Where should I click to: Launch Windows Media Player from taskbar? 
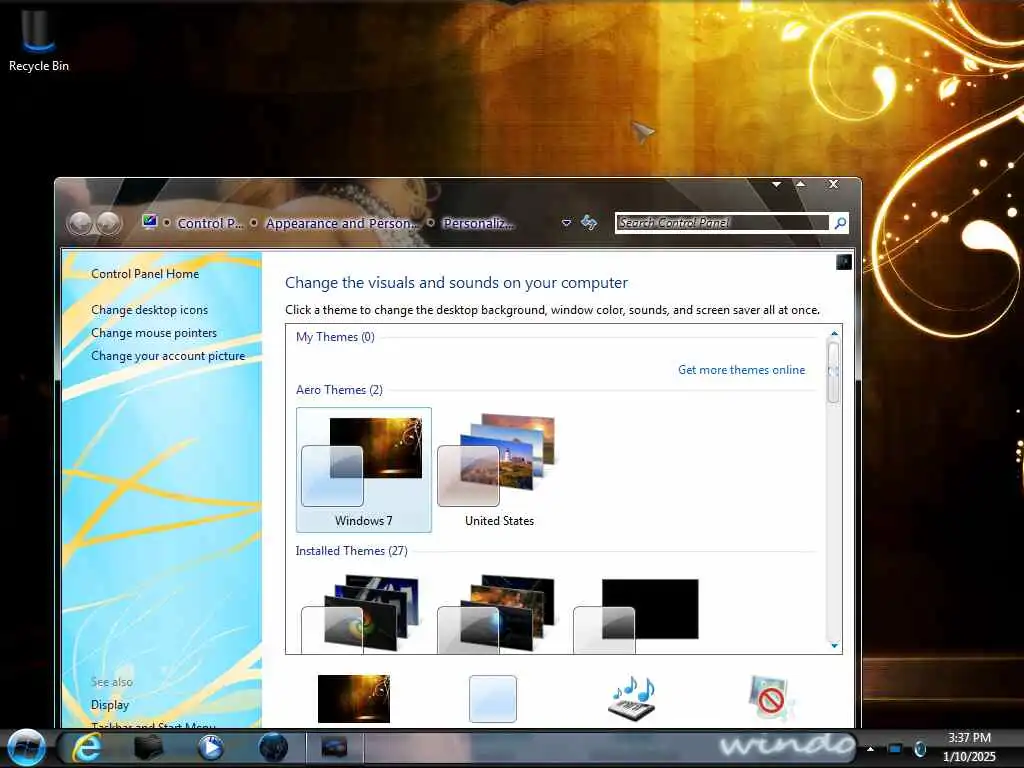(x=210, y=748)
